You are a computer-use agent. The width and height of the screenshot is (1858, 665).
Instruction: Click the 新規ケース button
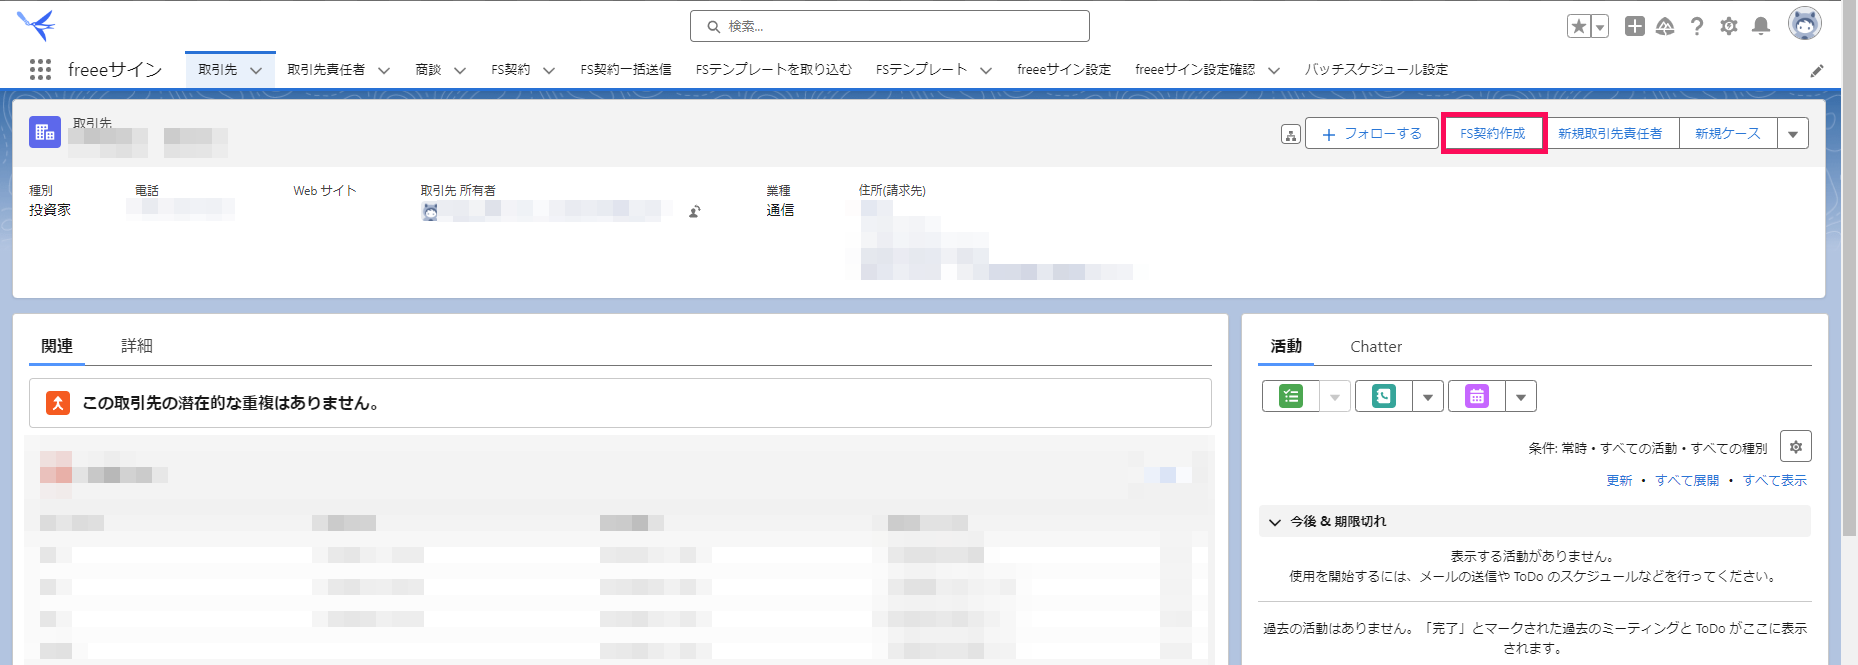1728,134
